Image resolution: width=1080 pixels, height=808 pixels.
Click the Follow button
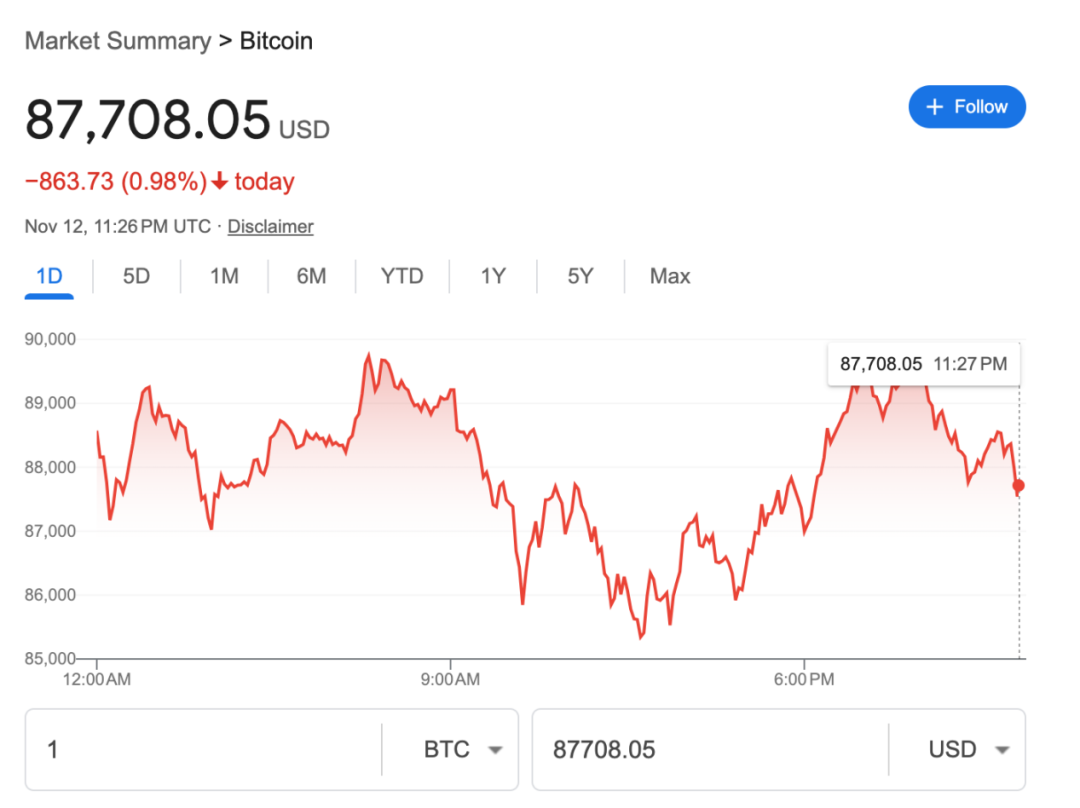[966, 107]
